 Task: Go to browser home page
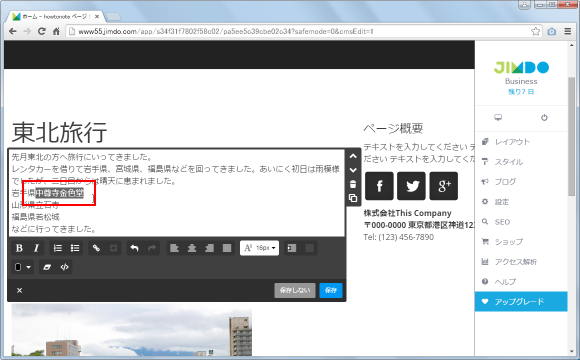pyautogui.click(x=56, y=31)
